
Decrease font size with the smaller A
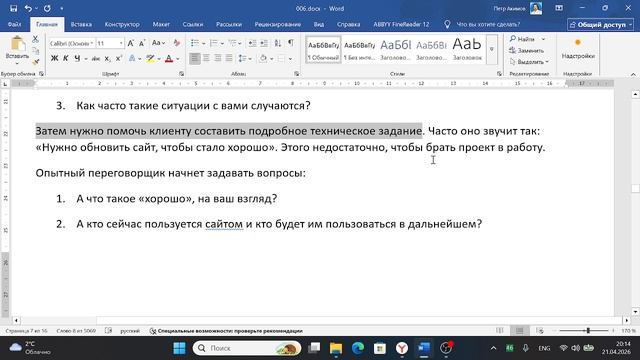click(x=142, y=43)
